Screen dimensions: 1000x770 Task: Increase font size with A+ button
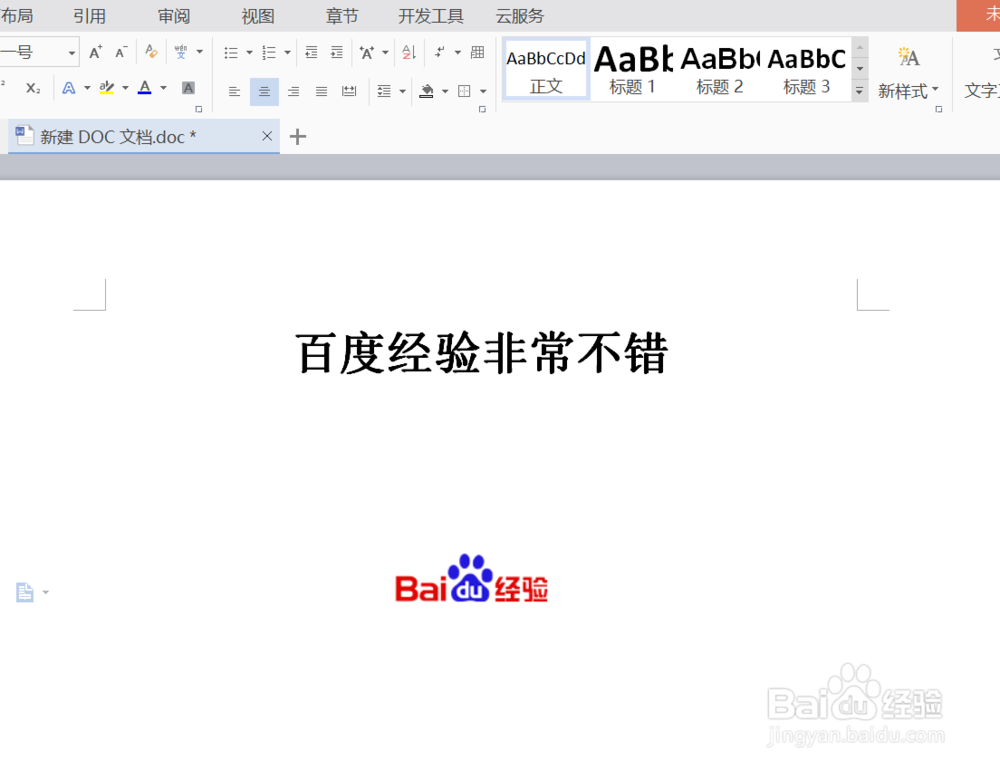click(96, 52)
